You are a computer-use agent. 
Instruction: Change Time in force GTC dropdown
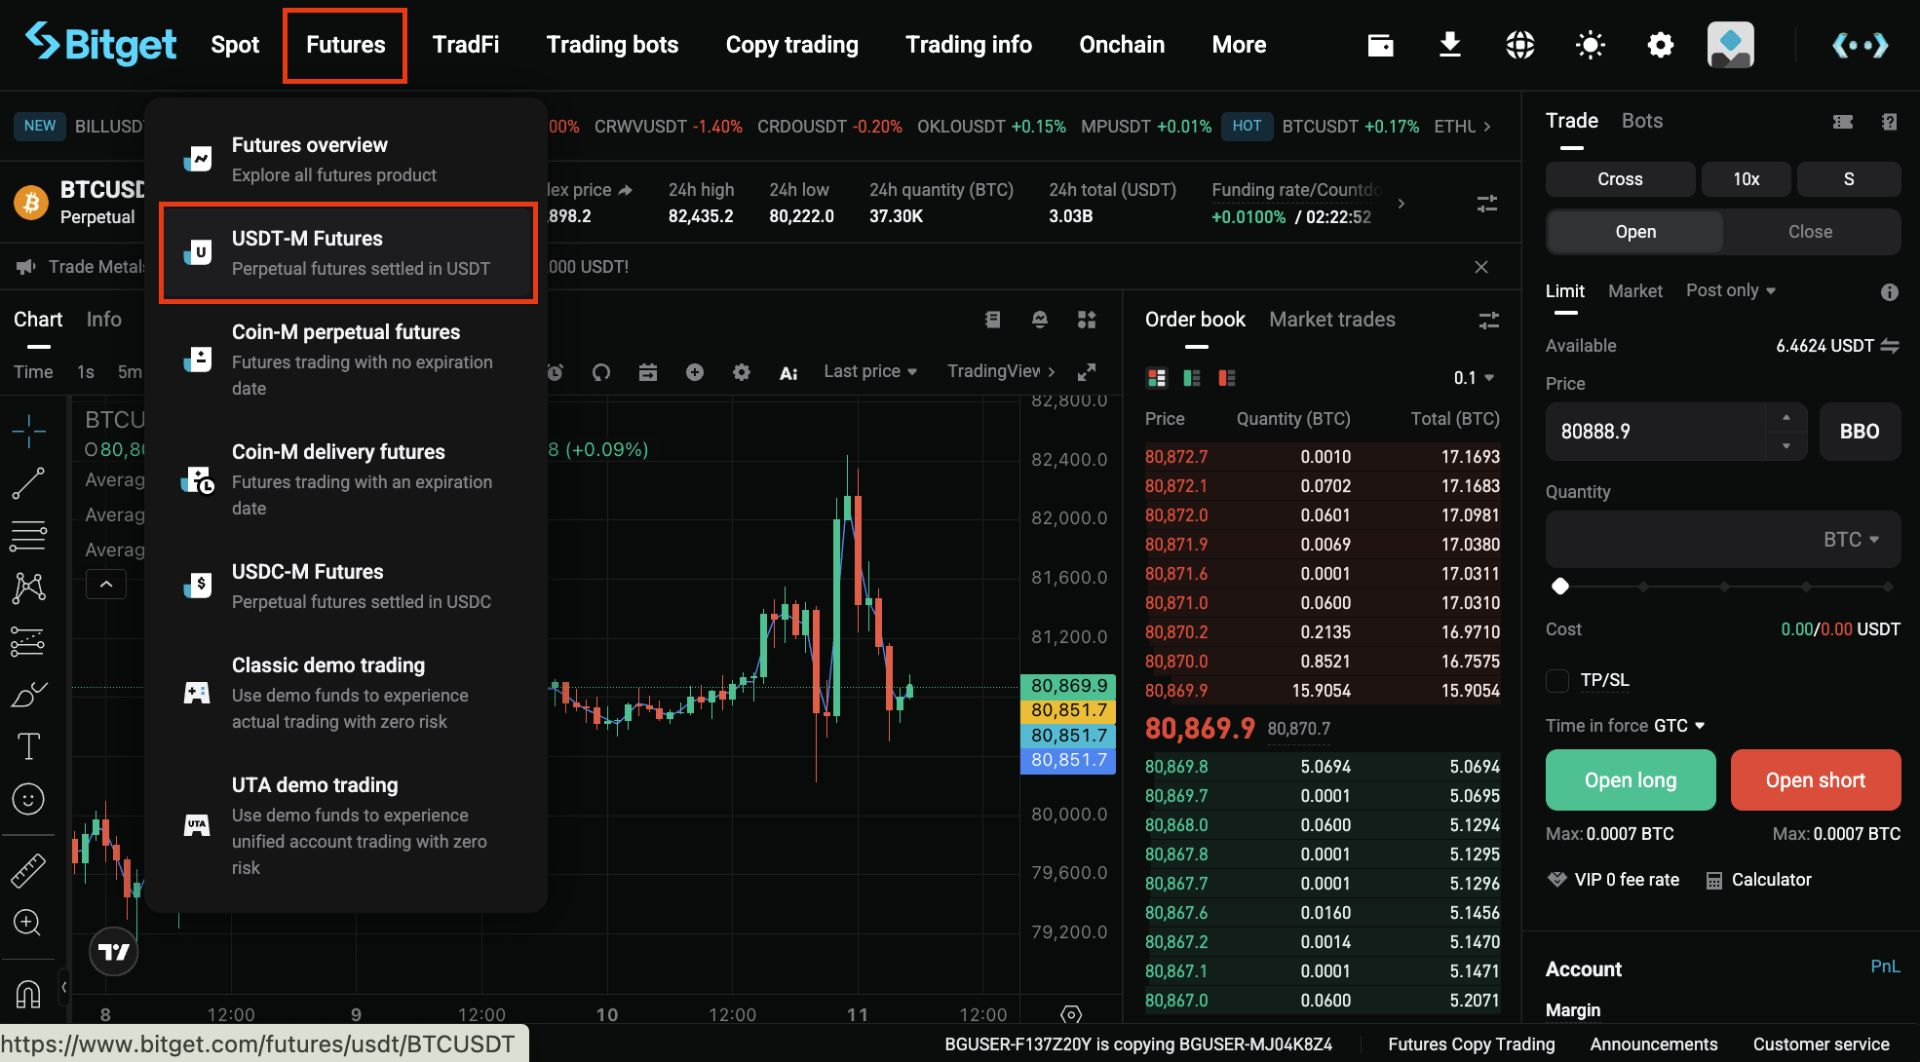click(x=1679, y=726)
